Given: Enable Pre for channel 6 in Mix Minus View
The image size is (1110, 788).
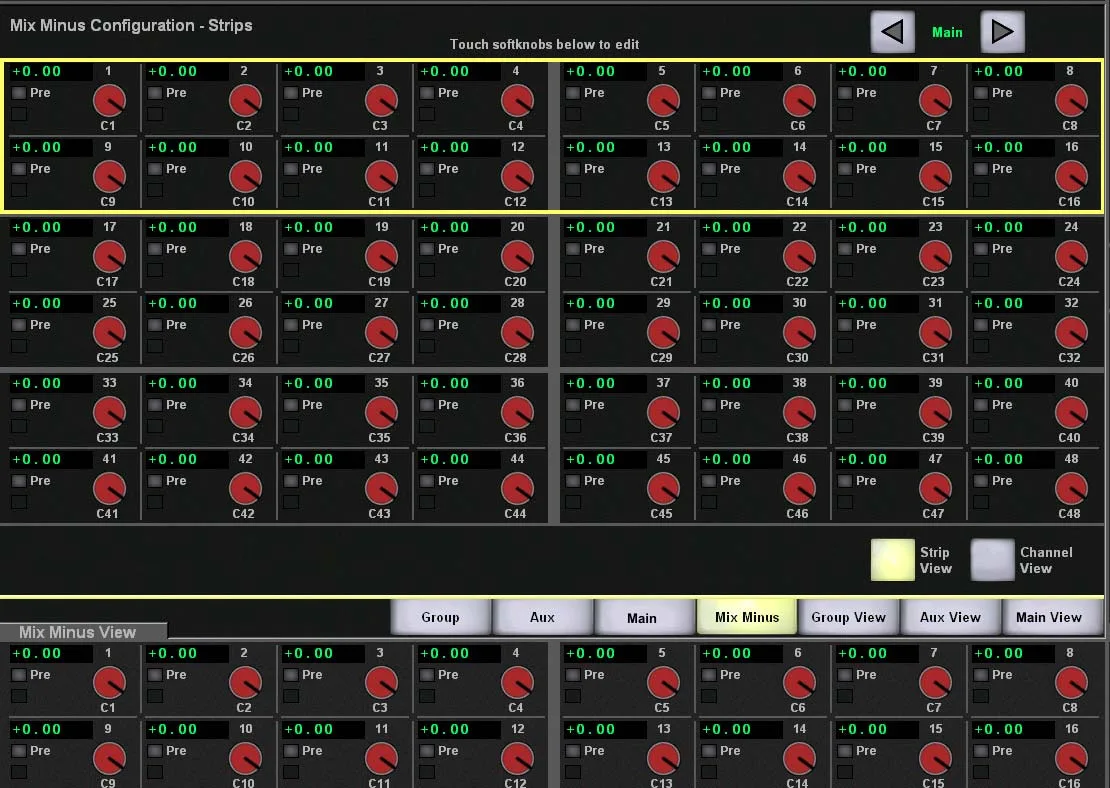Looking at the screenshot, I should point(709,675).
